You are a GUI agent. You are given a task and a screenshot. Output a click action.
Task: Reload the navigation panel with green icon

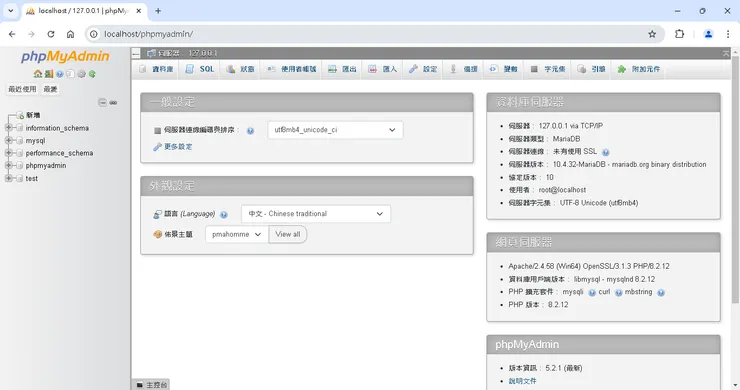point(92,74)
